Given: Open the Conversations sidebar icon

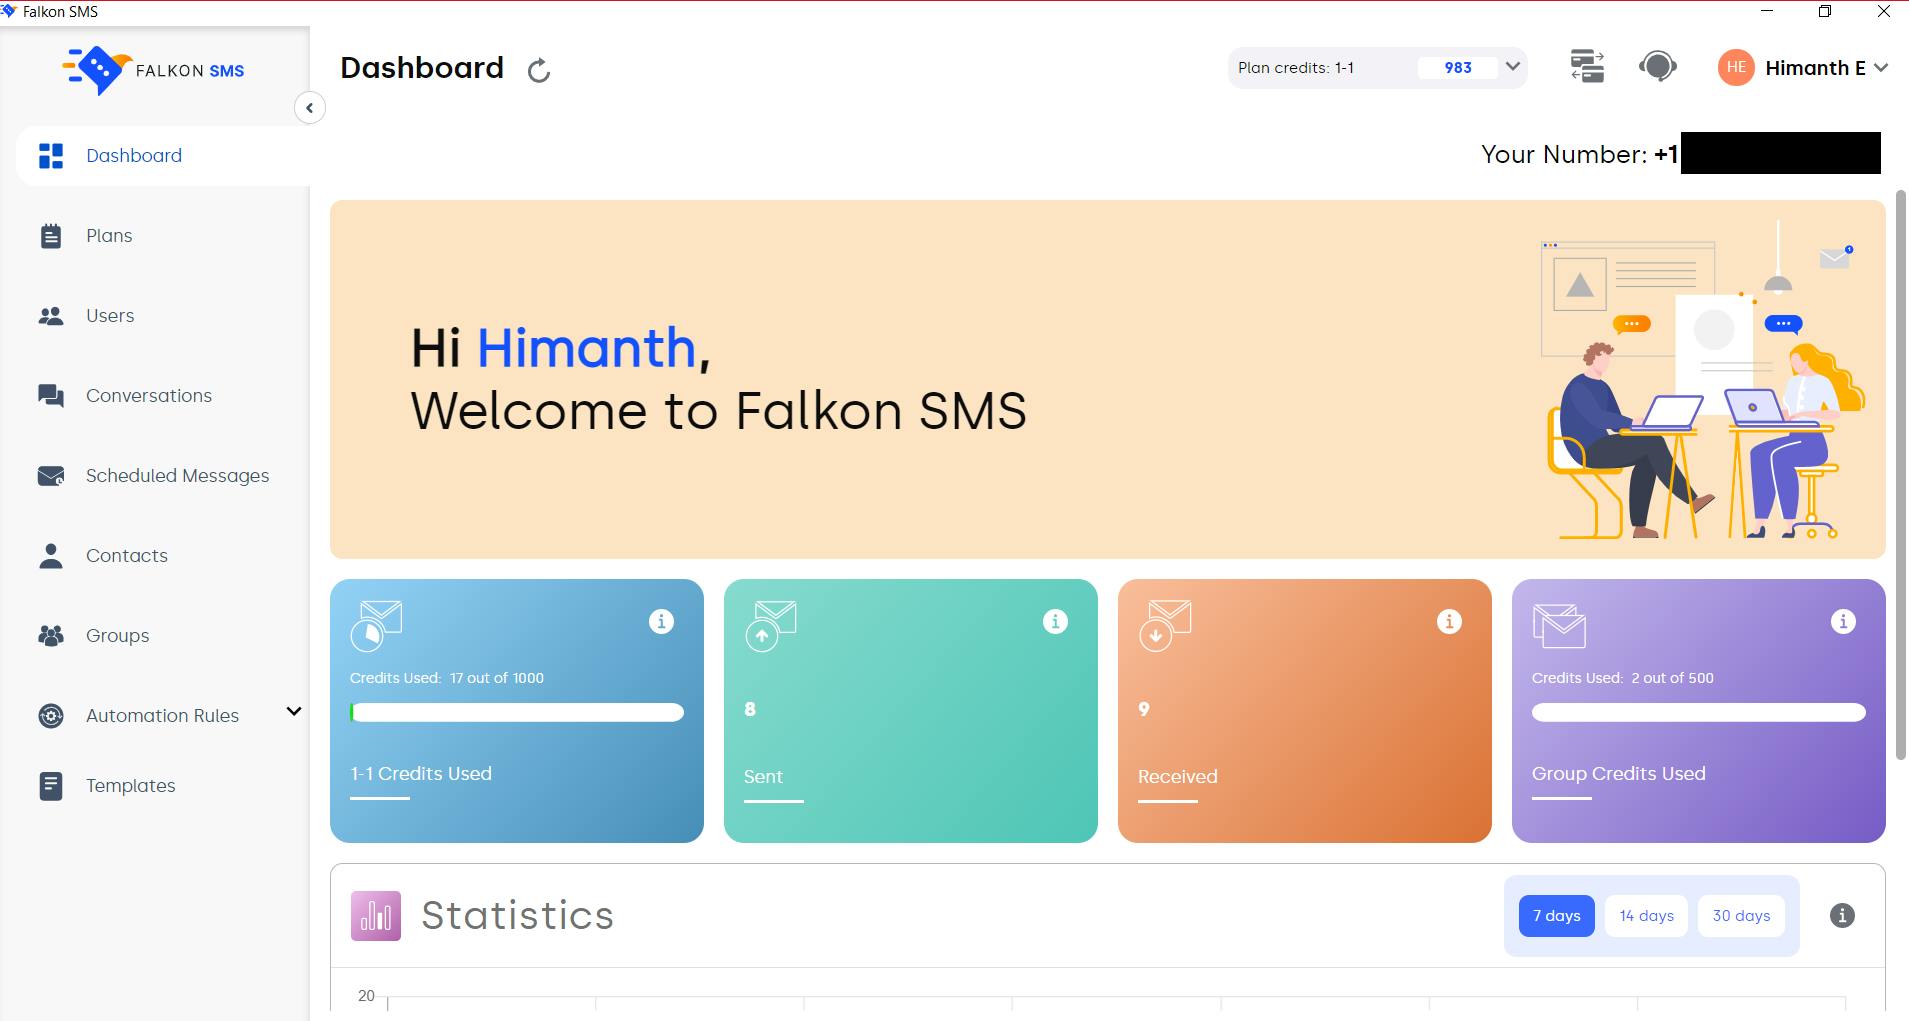Looking at the screenshot, I should [50, 395].
